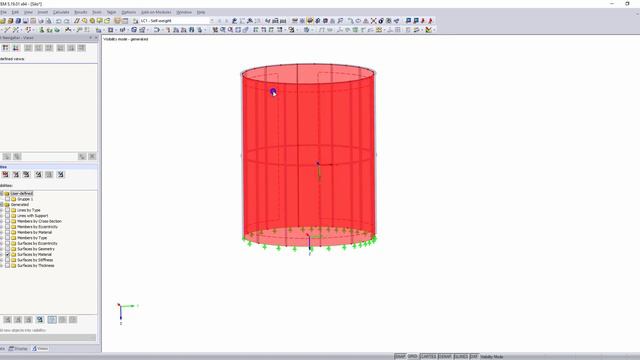This screenshot has height=360, width=640.
Task: Click first icon in bottom visibility button row
Action: [x=7, y=320]
